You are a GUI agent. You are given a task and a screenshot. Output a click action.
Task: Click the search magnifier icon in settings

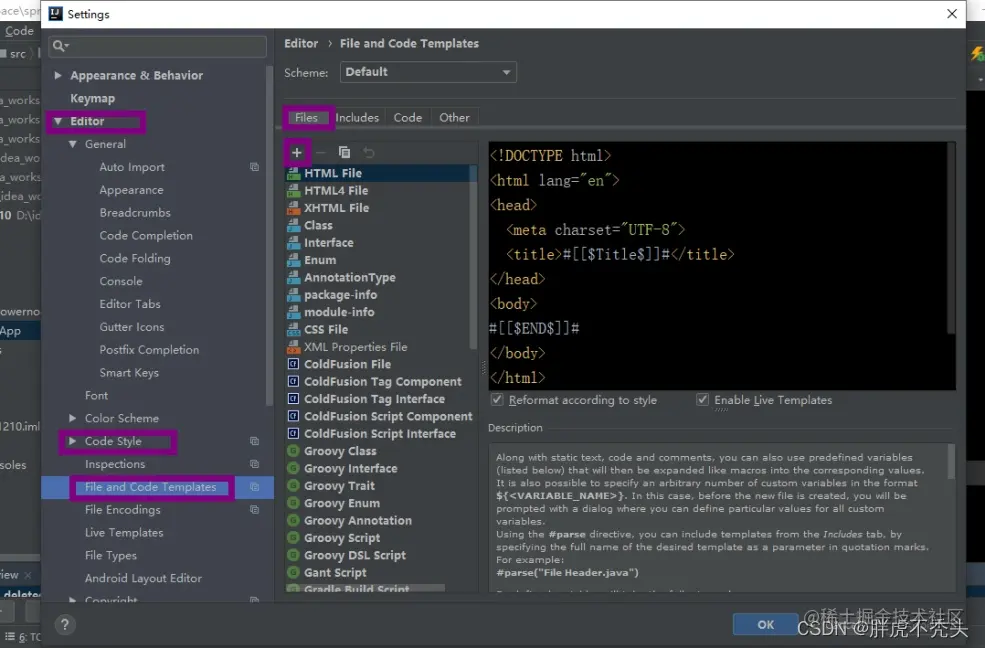[60, 46]
